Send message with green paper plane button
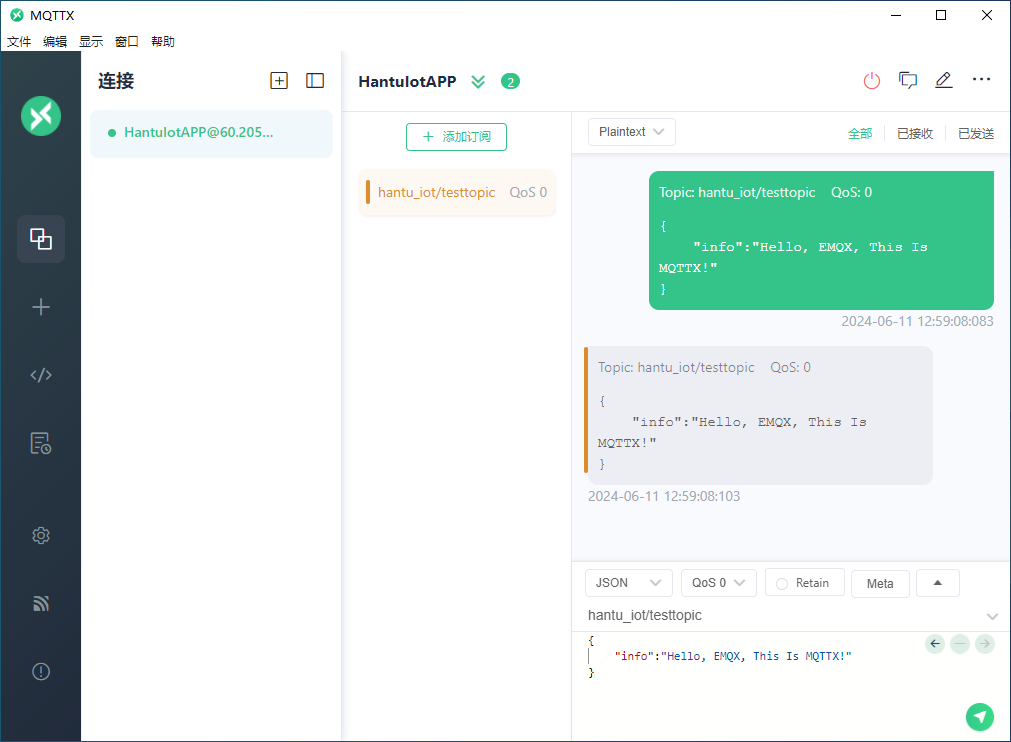The image size is (1011, 742). click(x=979, y=717)
